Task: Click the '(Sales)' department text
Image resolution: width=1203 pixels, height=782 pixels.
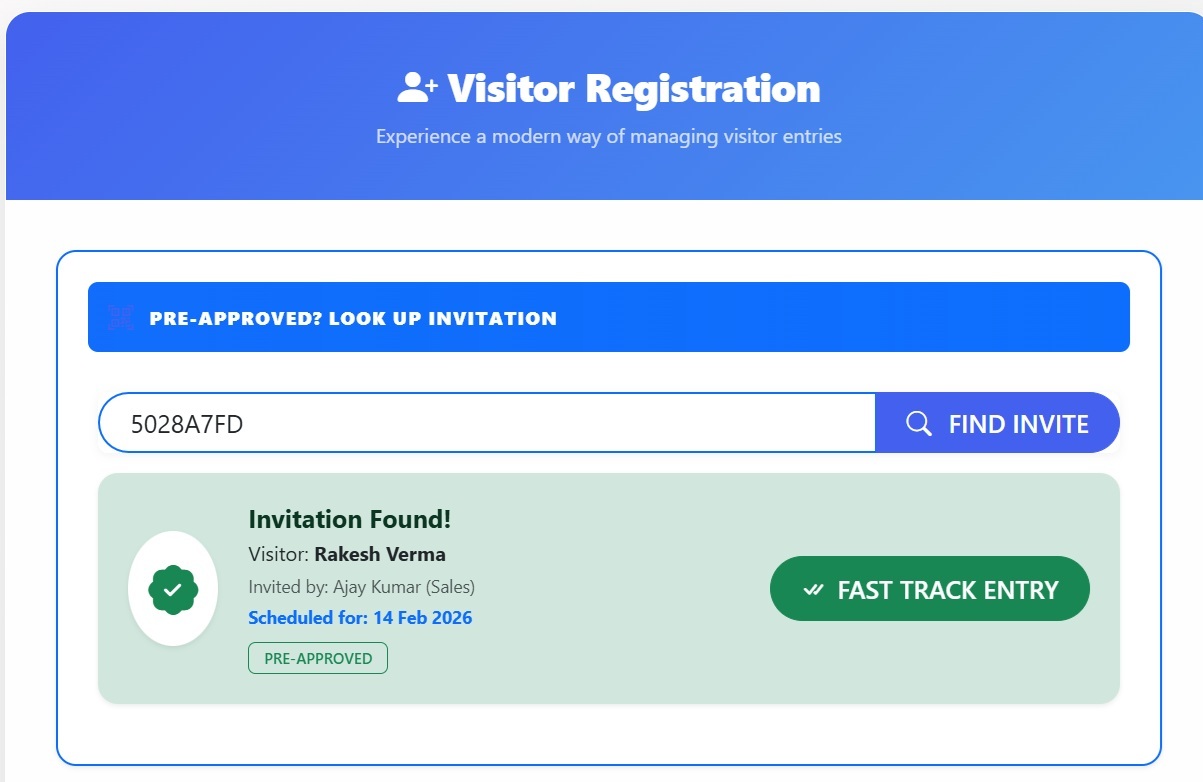Action: pos(450,587)
